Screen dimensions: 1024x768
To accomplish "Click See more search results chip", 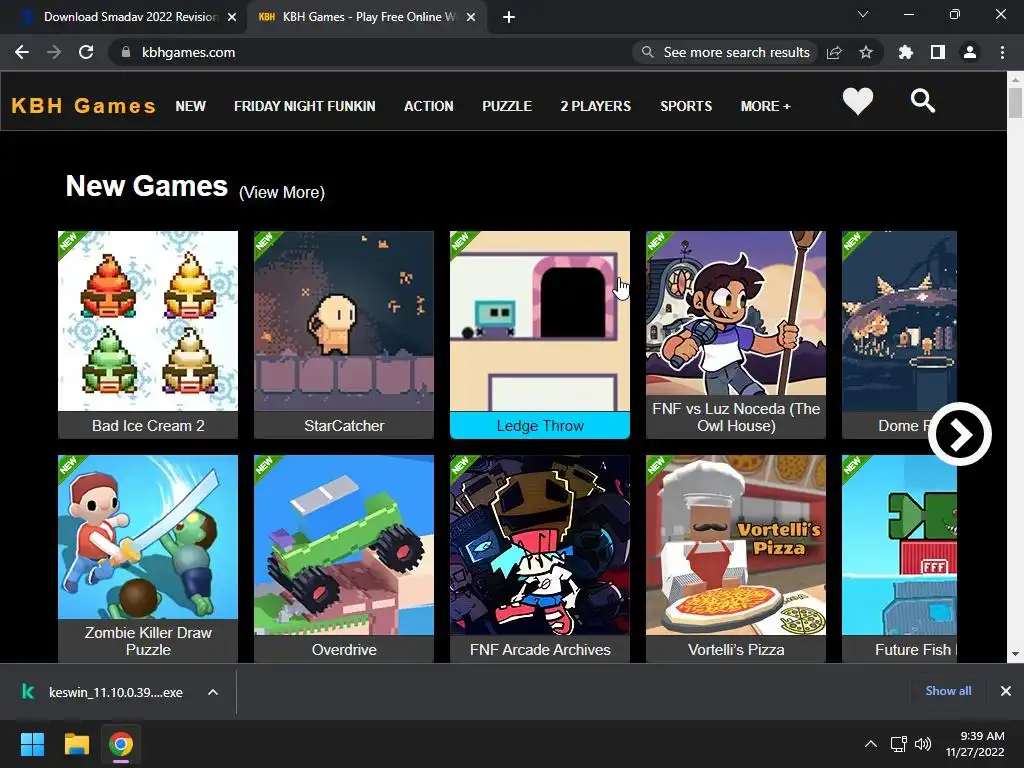I will (726, 52).
